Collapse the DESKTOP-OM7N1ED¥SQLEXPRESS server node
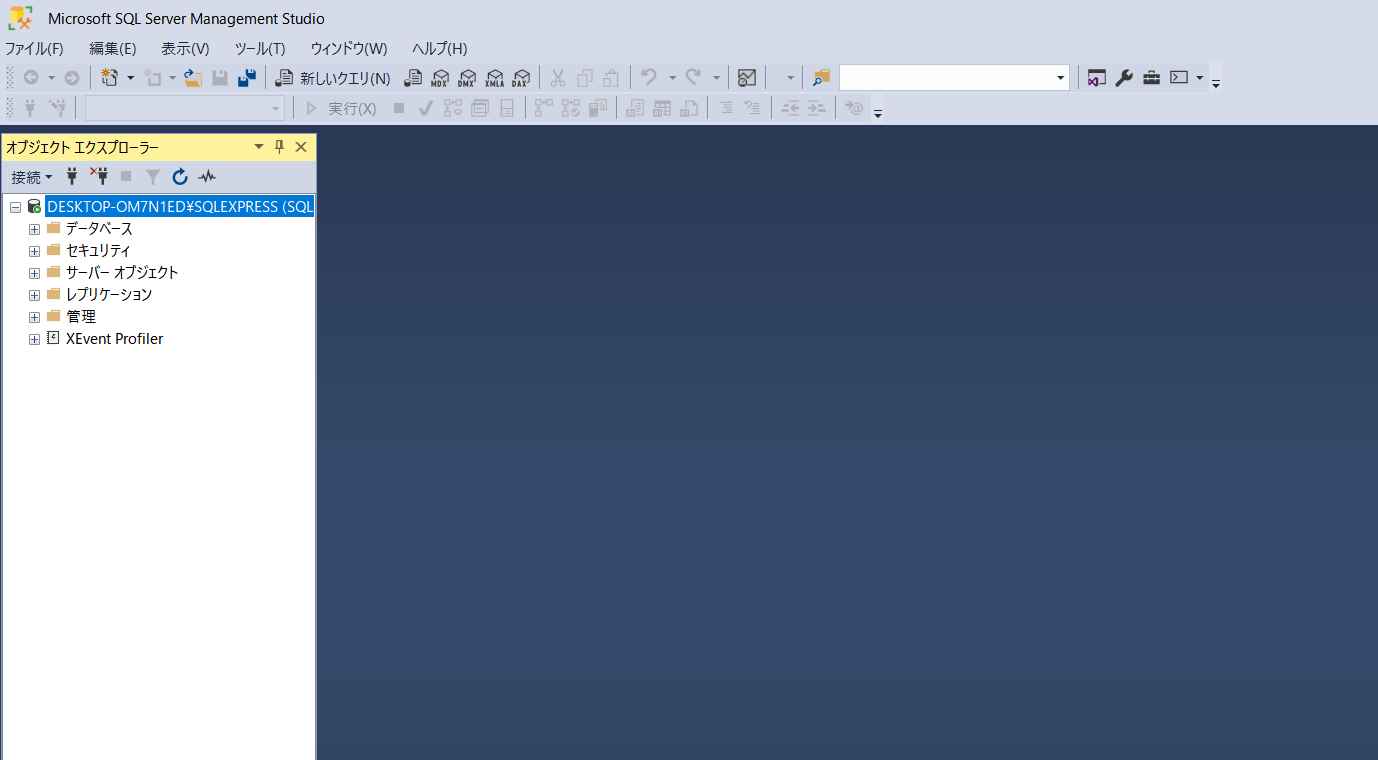 (15, 207)
